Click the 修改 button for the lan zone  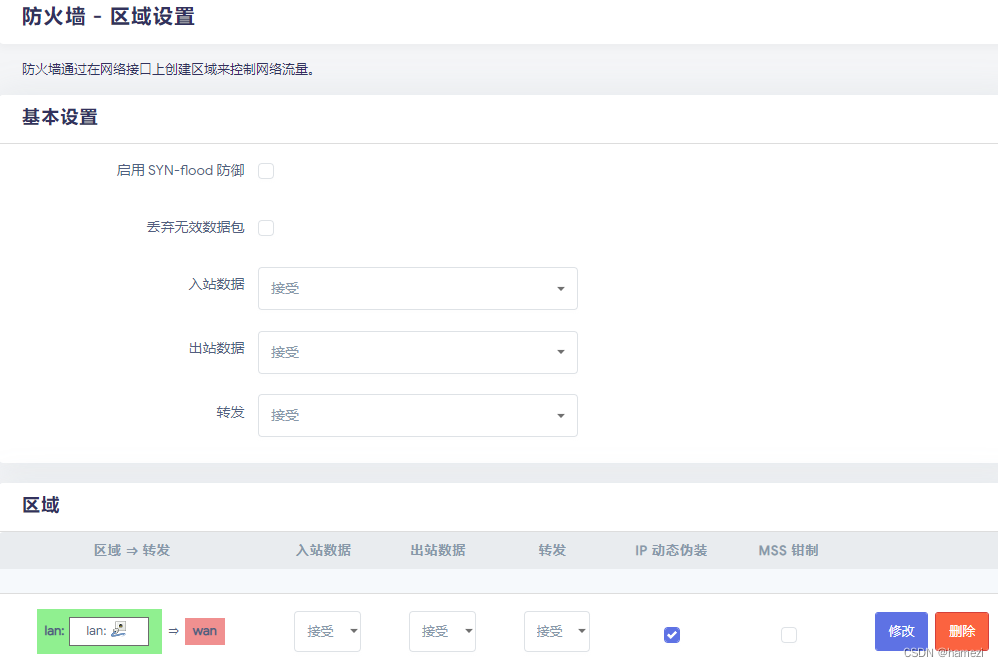pos(901,631)
